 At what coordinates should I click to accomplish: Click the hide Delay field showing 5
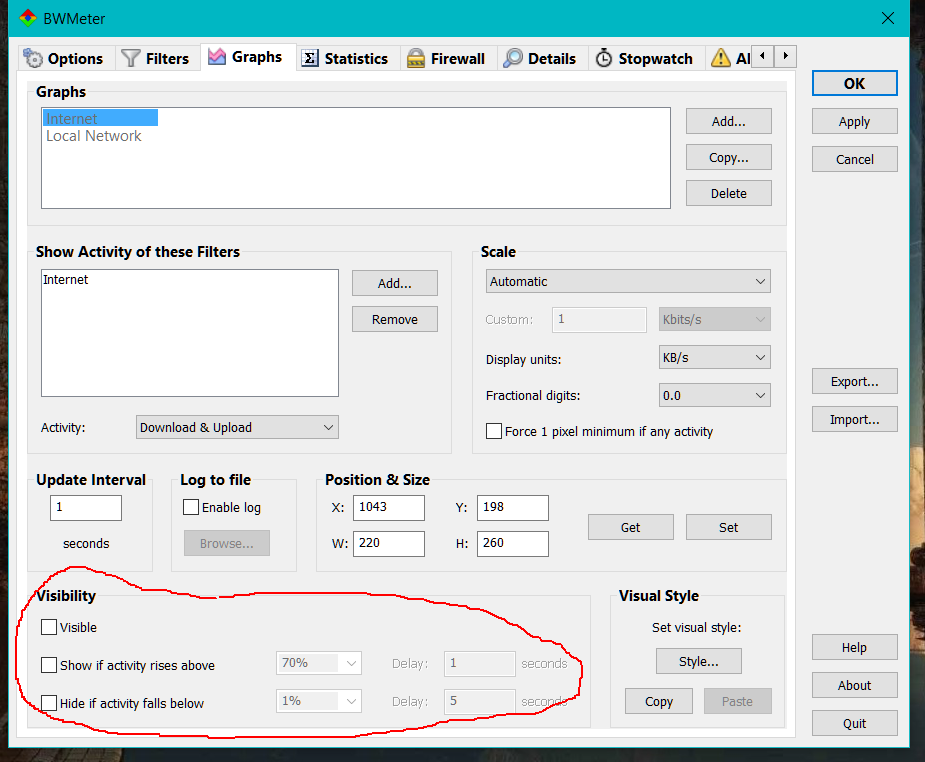click(x=480, y=701)
